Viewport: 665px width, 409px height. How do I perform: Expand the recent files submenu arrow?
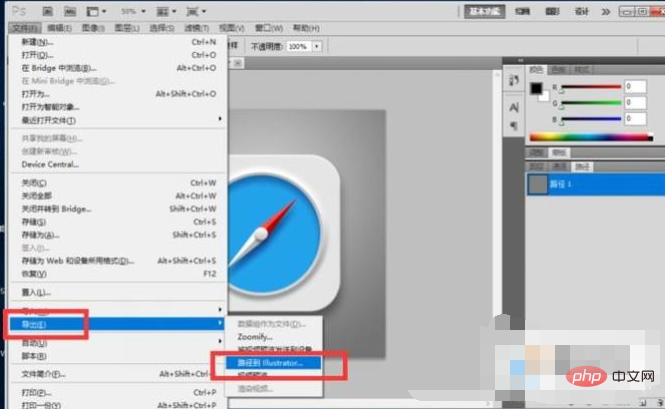[220, 119]
